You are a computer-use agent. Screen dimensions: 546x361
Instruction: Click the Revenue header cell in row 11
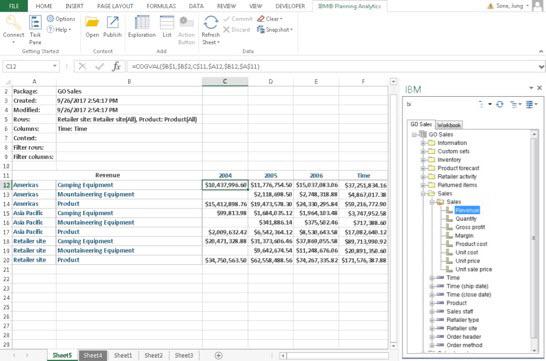(107, 175)
